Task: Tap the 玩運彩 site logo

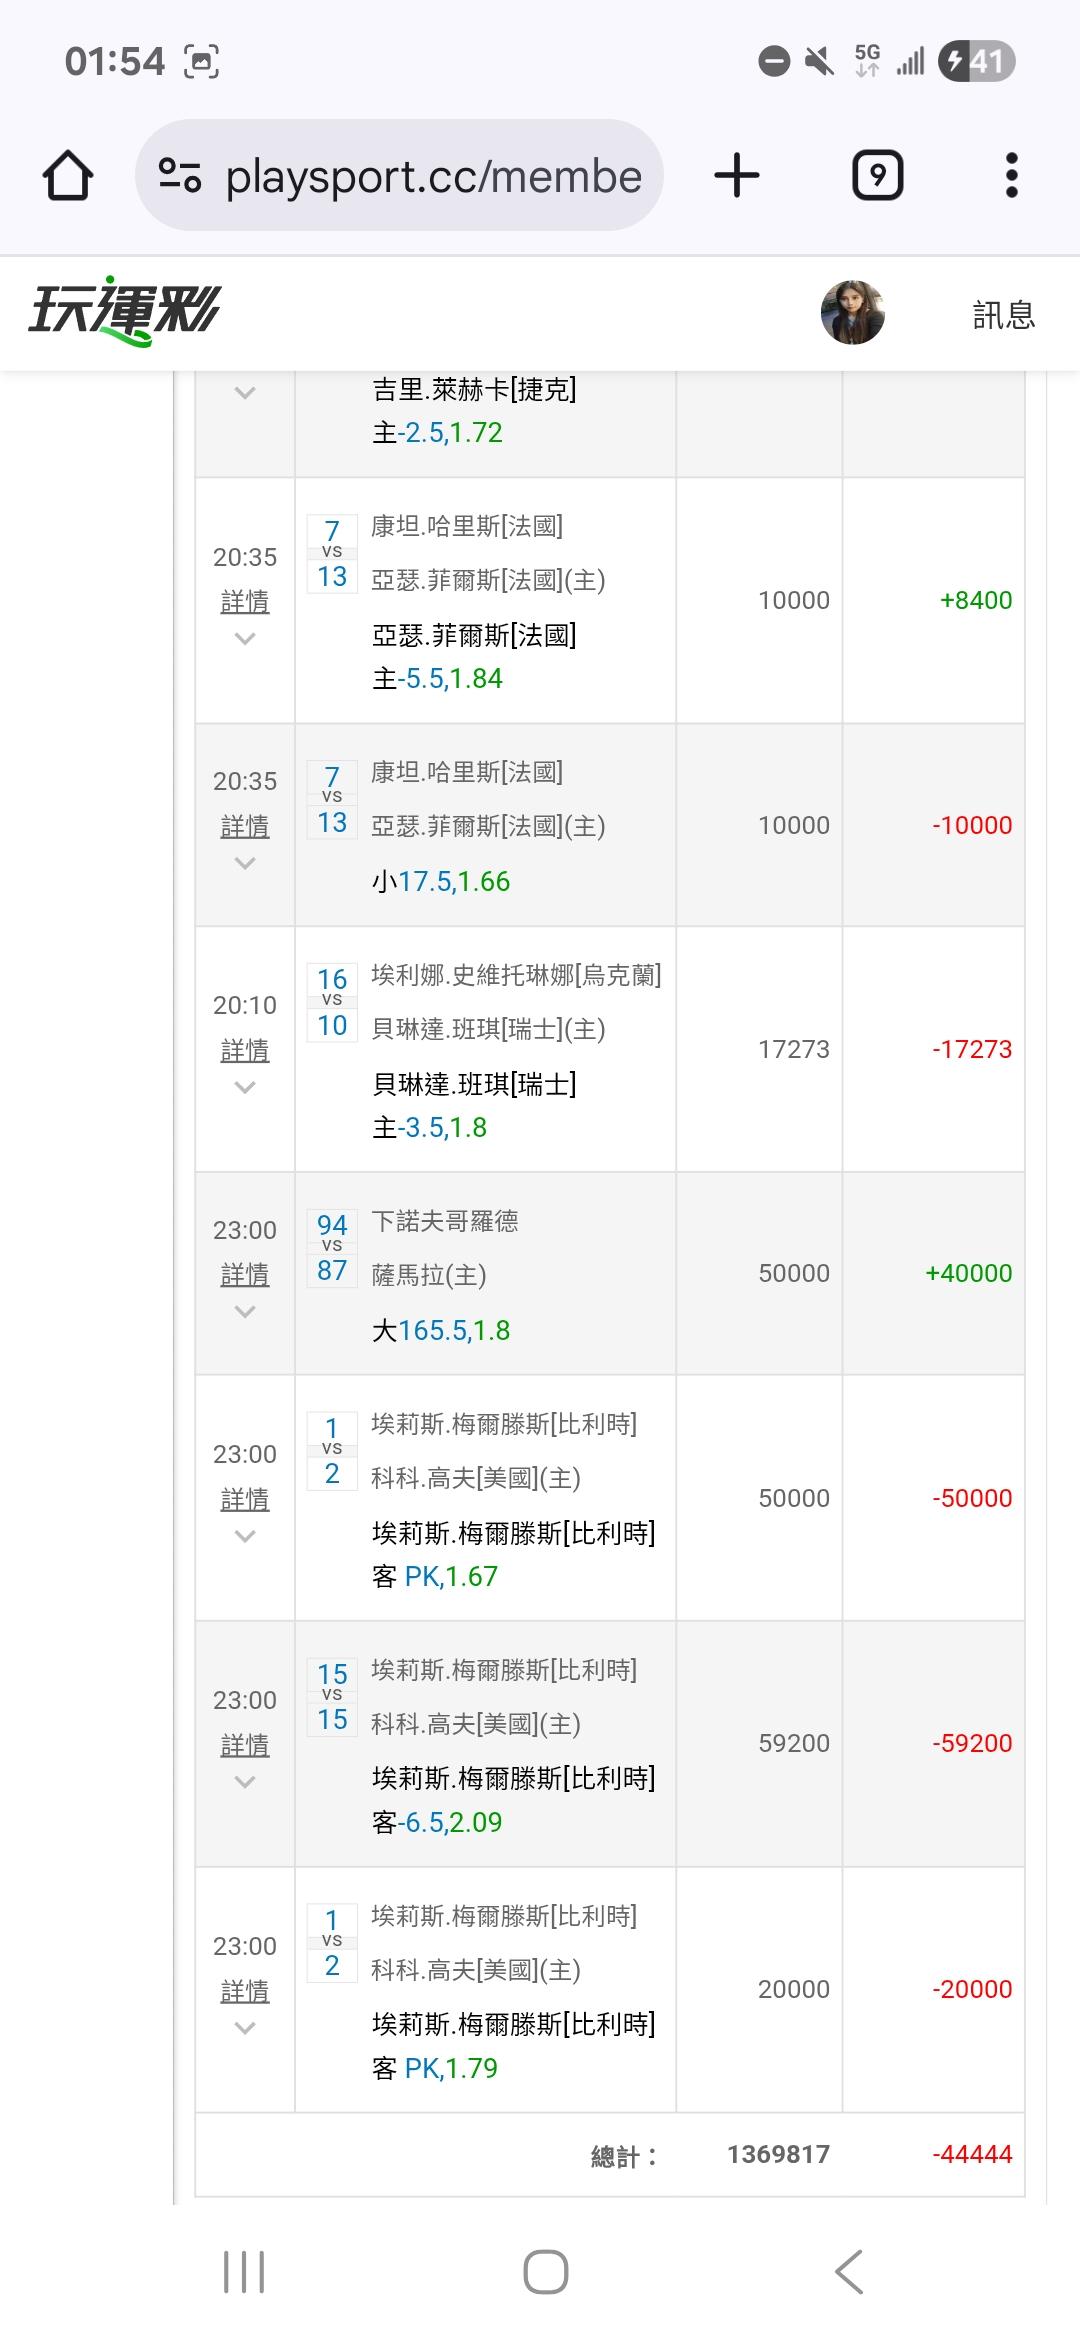Action: coord(123,311)
